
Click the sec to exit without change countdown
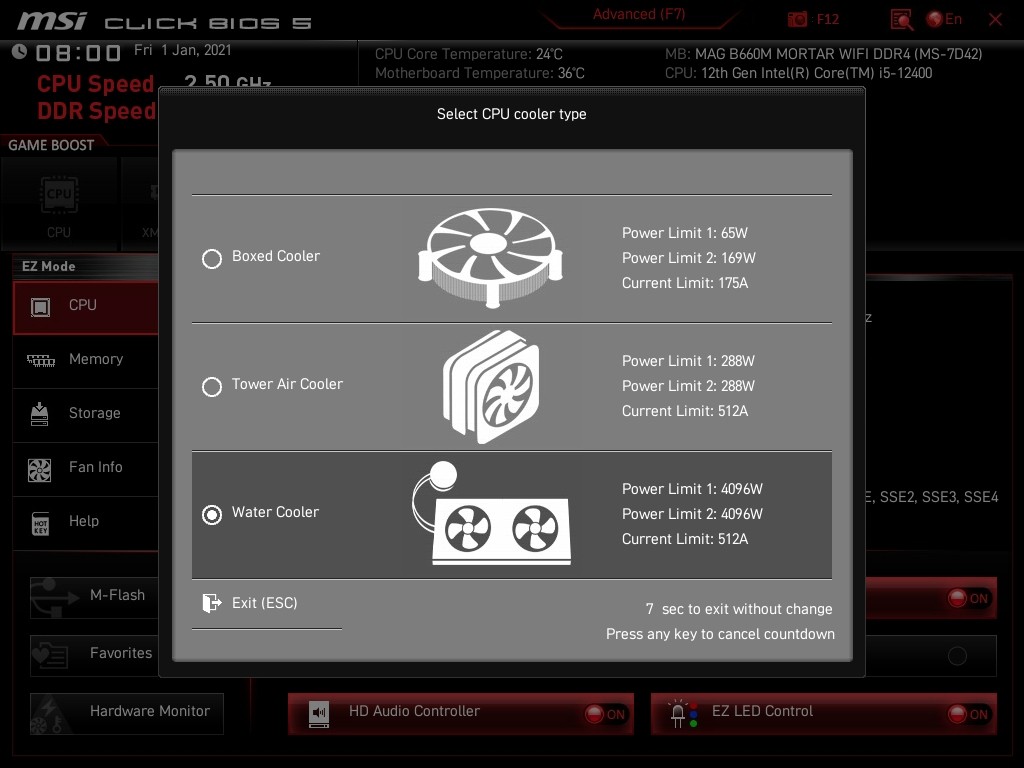pos(739,609)
